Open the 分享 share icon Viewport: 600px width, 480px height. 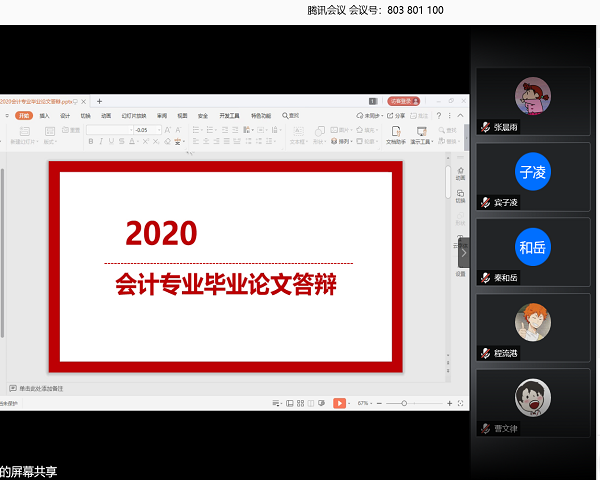click(397, 116)
